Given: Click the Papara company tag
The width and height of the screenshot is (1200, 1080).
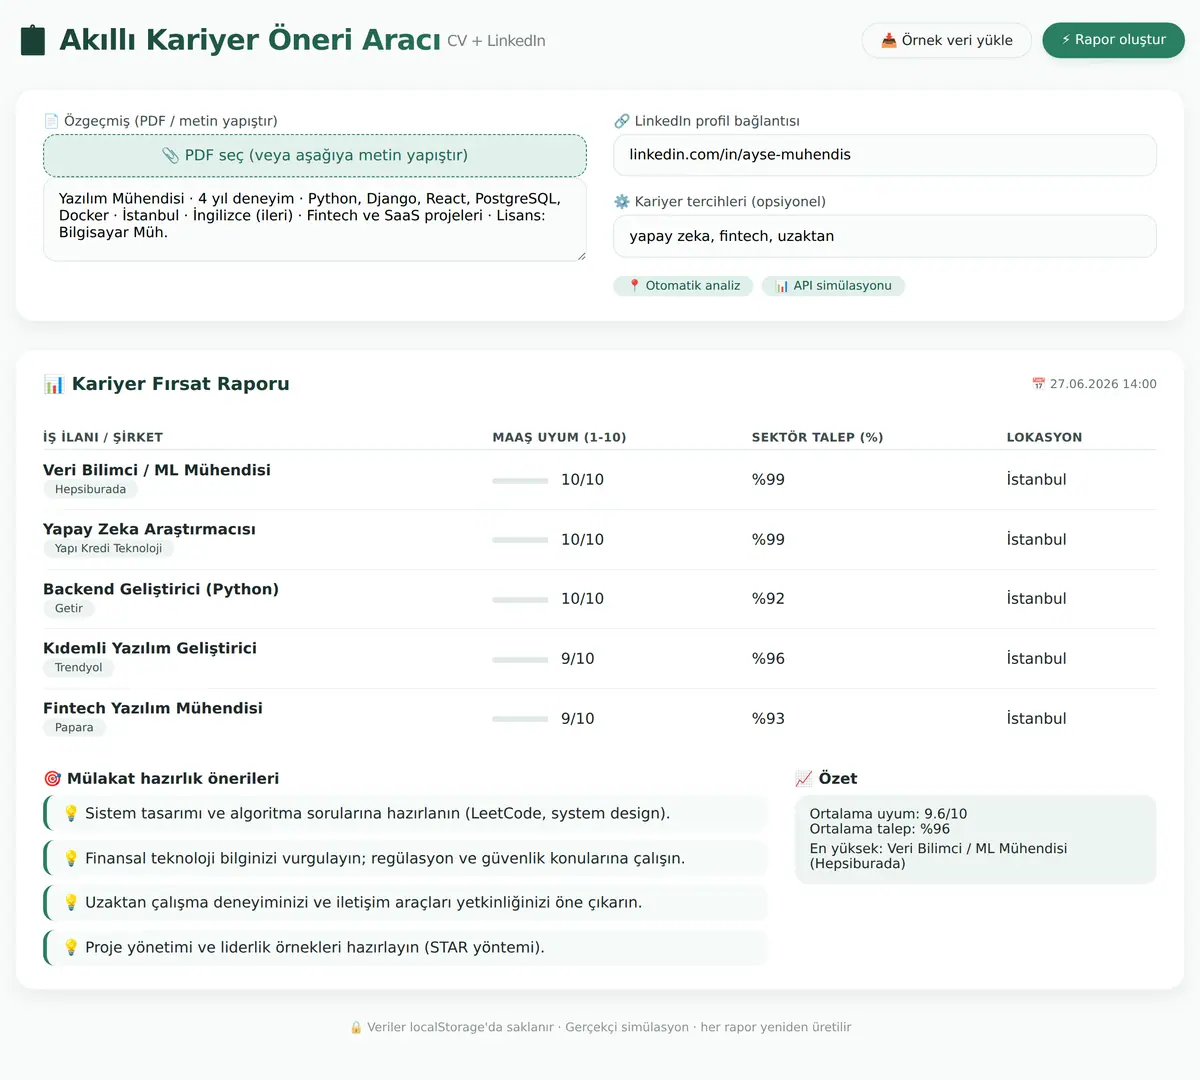Looking at the screenshot, I should [x=74, y=728].
